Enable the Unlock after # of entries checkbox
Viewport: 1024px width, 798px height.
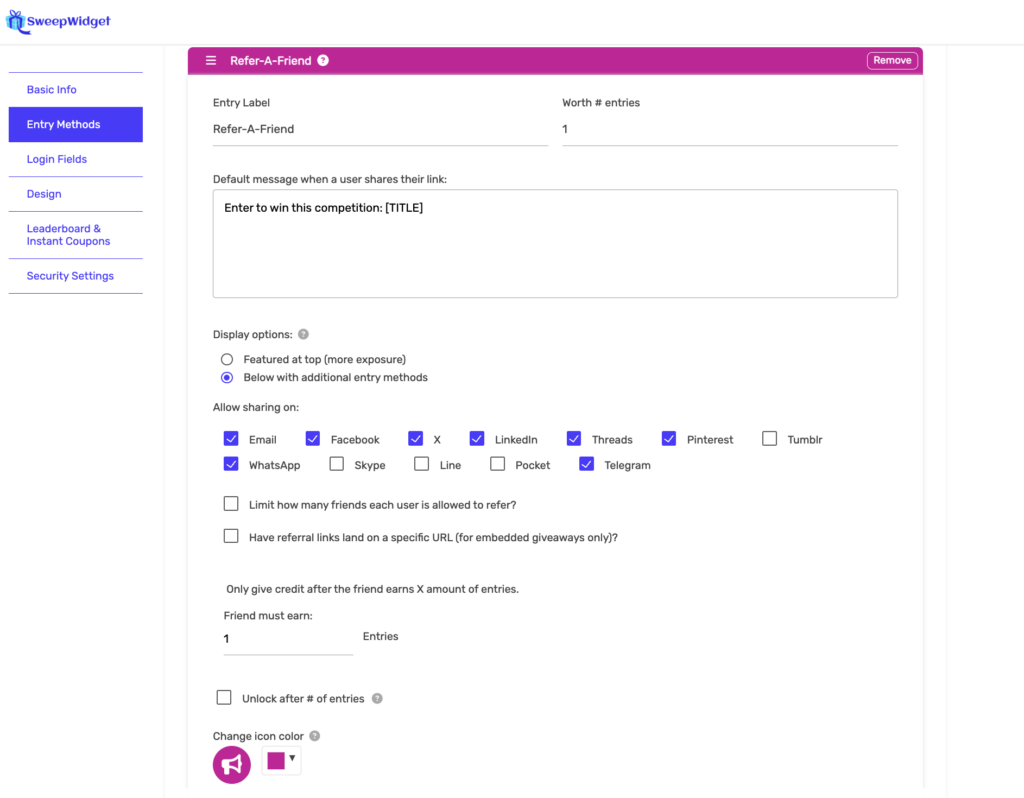click(x=224, y=698)
